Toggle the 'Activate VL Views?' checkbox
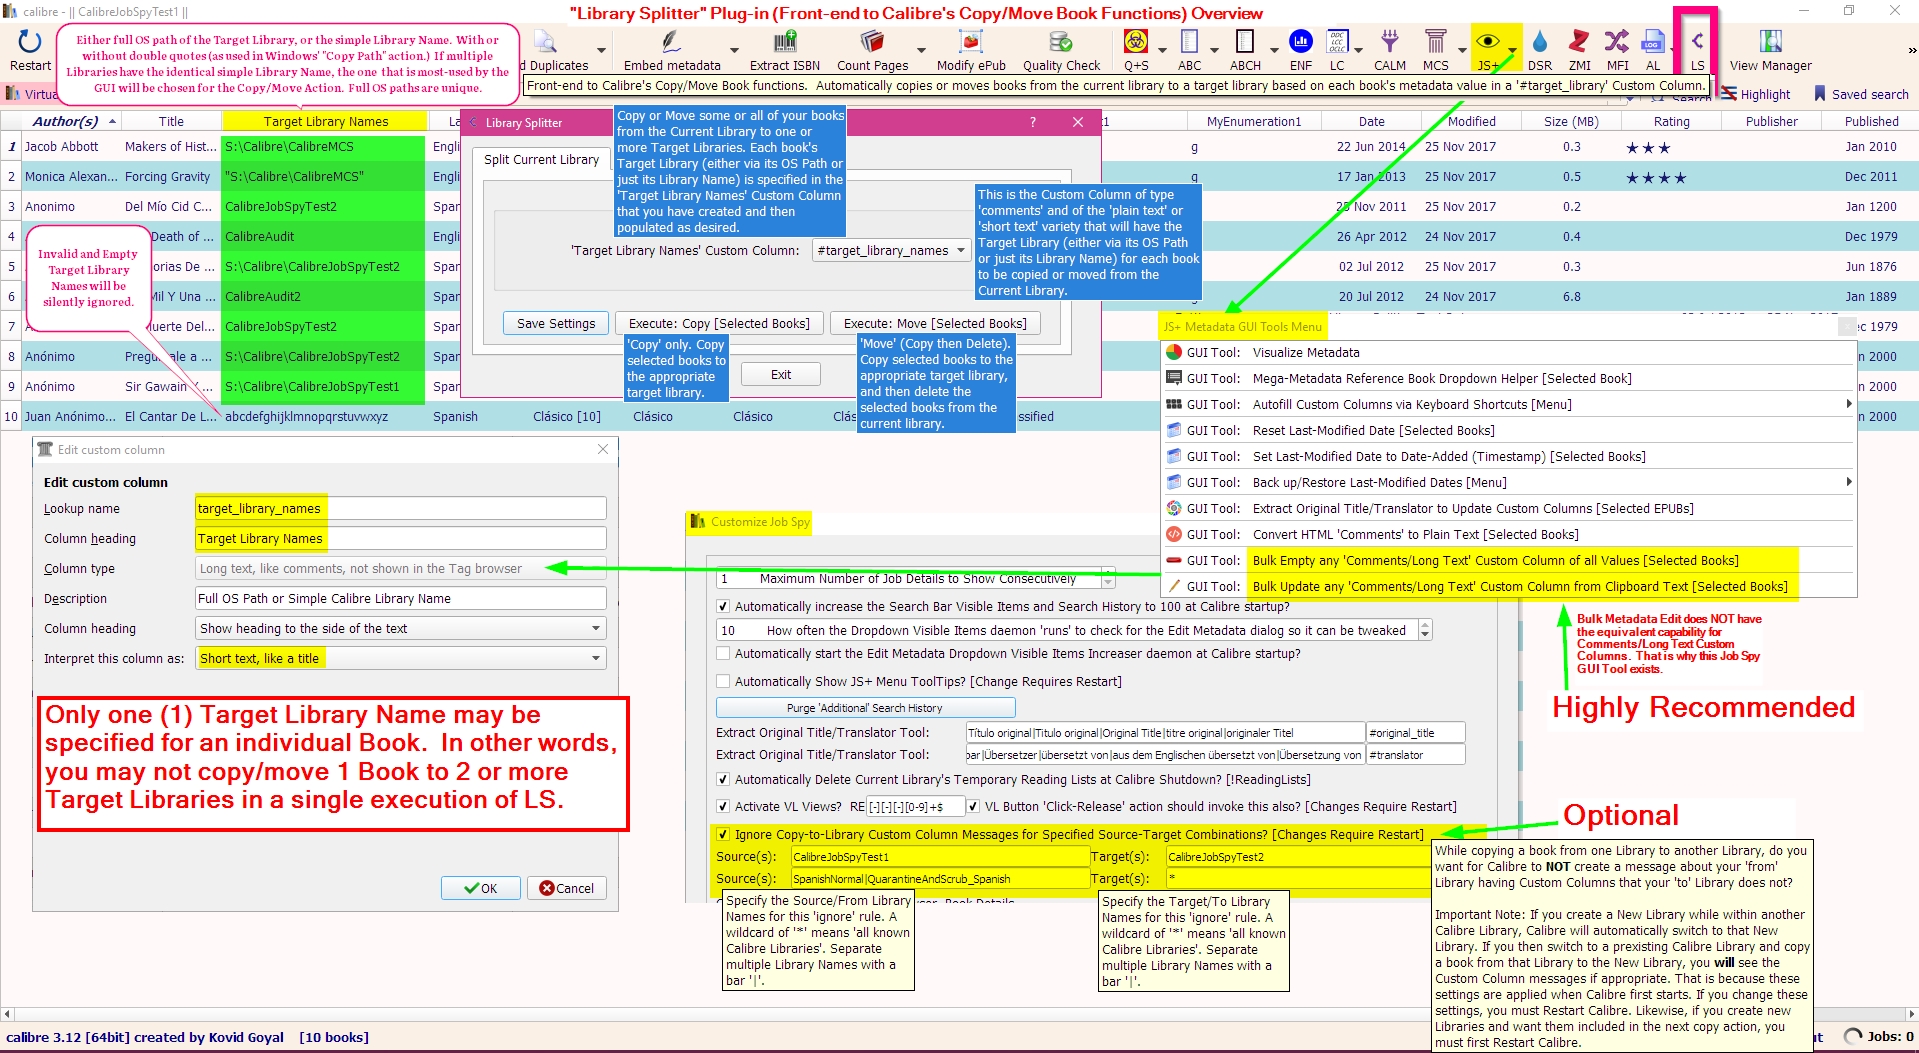This screenshot has width=1919, height=1053. (x=723, y=807)
